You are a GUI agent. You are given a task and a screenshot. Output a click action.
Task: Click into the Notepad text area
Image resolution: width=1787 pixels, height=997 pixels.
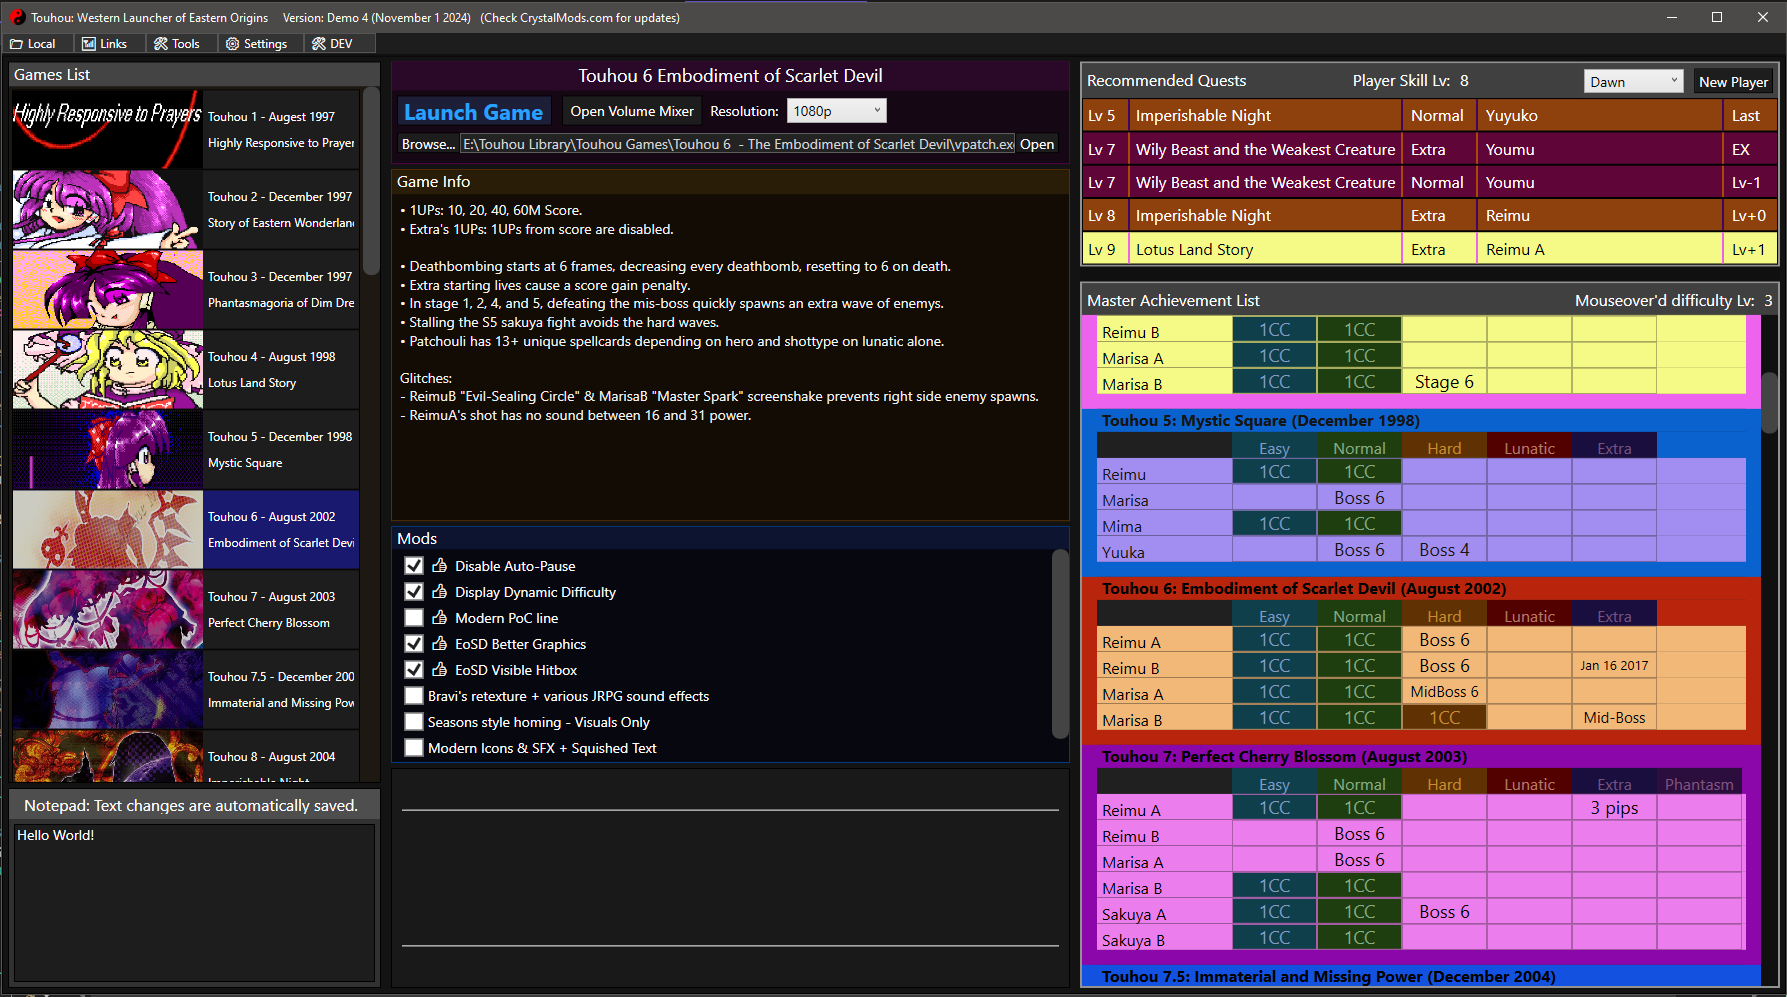point(194,902)
